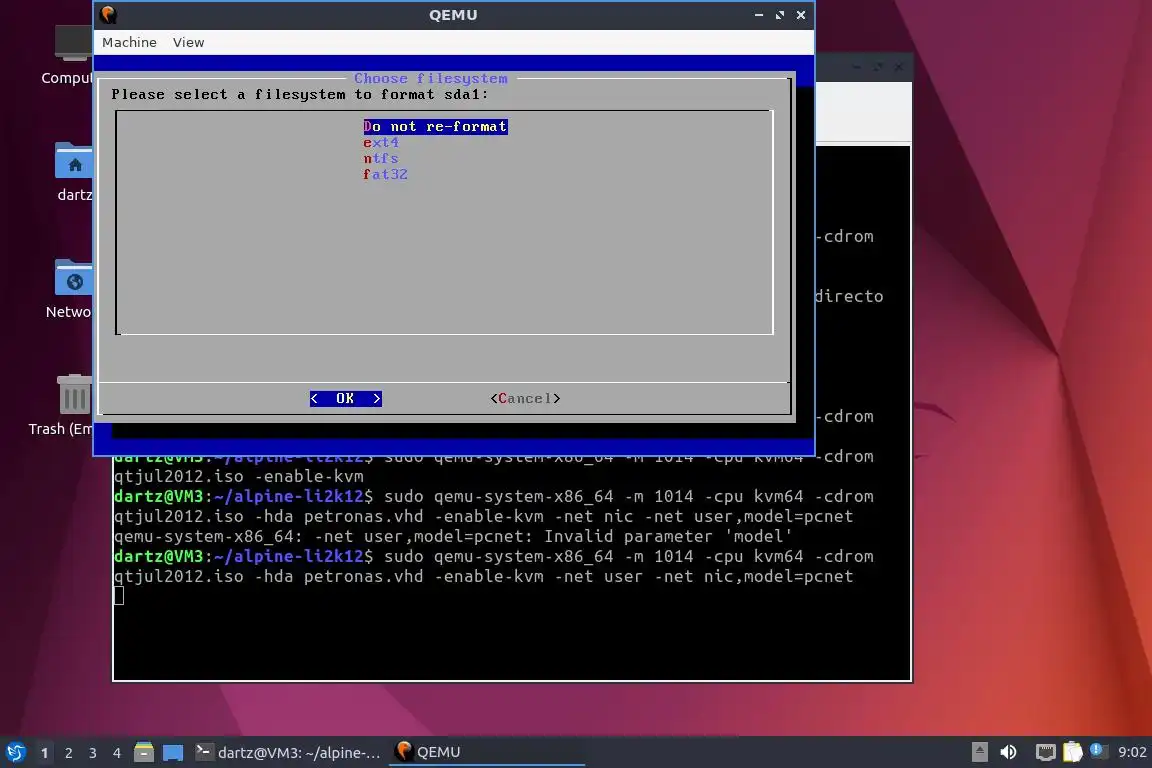Image resolution: width=1152 pixels, height=768 pixels.
Task: Open the network status tray icon
Action: click(x=1045, y=752)
